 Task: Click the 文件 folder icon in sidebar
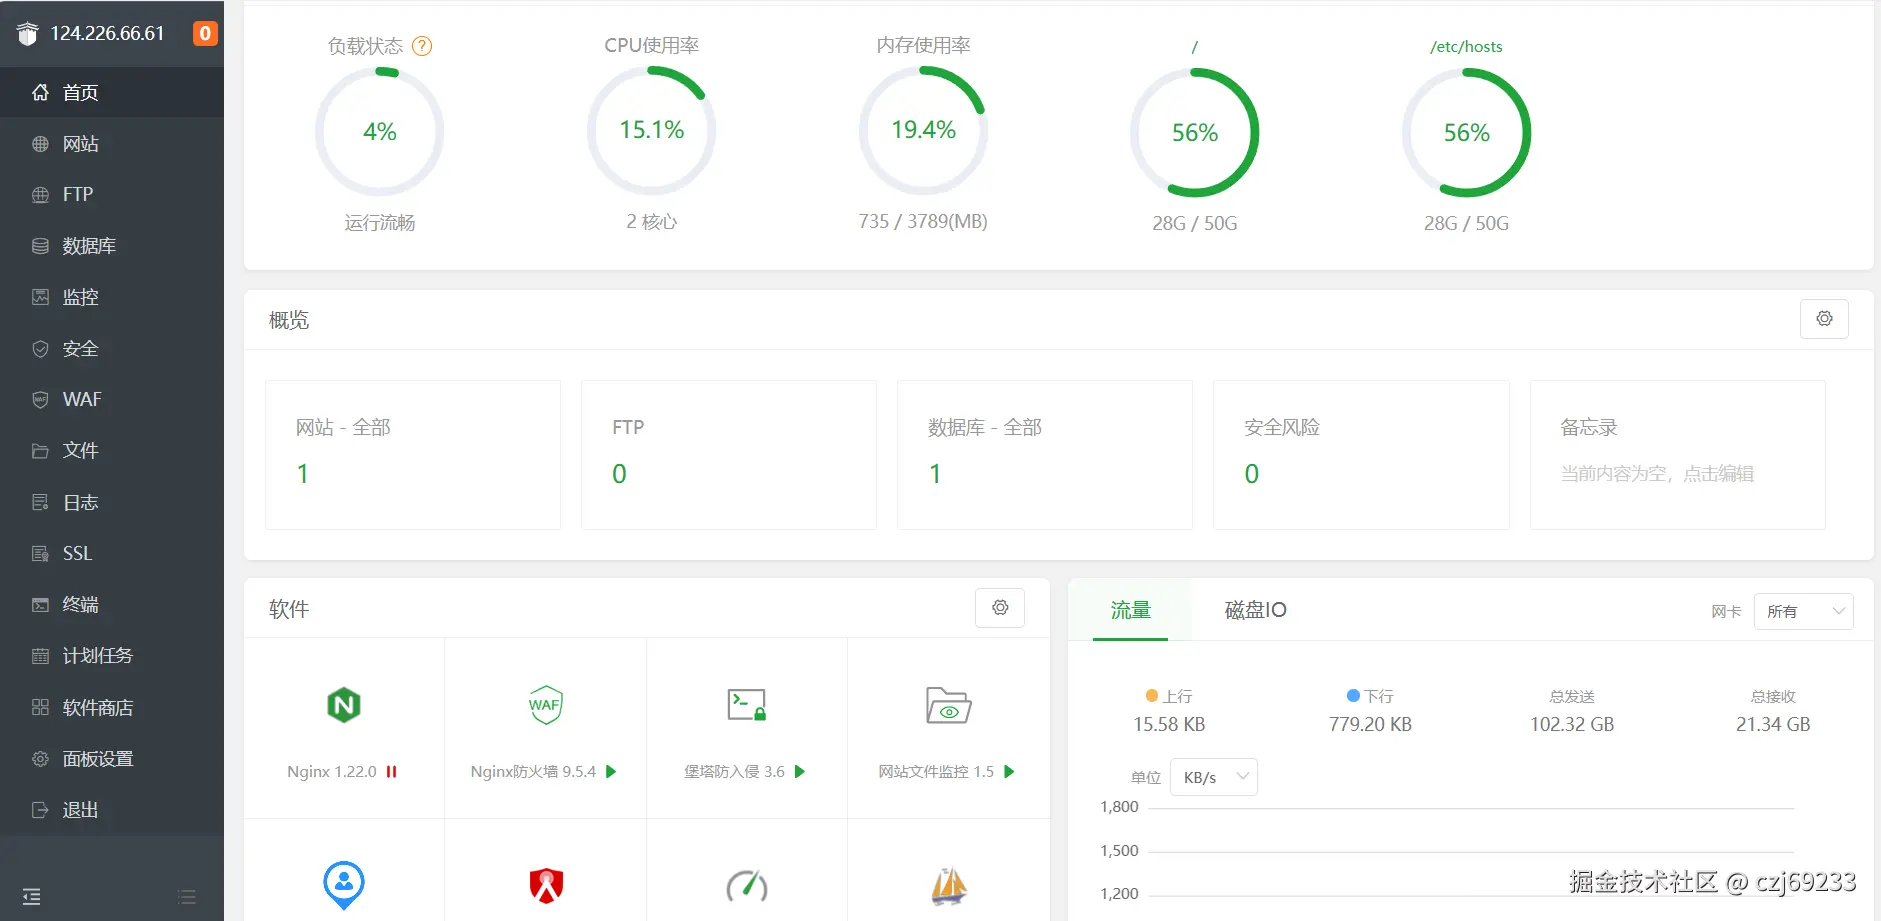click(40, 451)
